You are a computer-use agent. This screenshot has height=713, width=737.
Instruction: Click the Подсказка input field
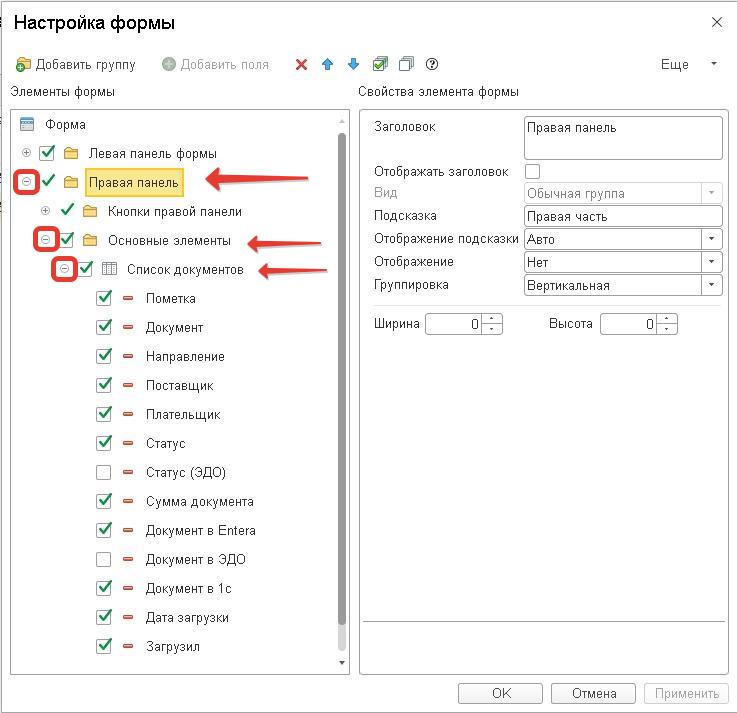[x=623, y=216]
